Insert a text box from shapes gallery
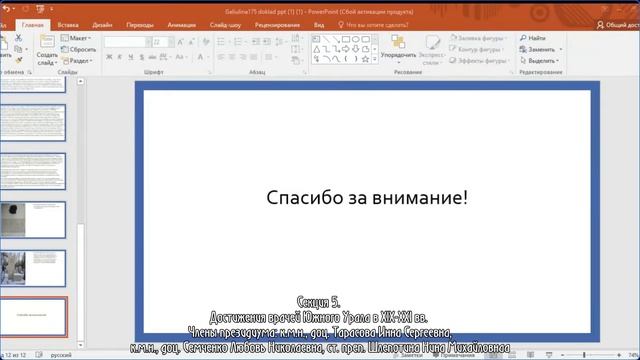 pyautogui.click(x=316, y=39)
